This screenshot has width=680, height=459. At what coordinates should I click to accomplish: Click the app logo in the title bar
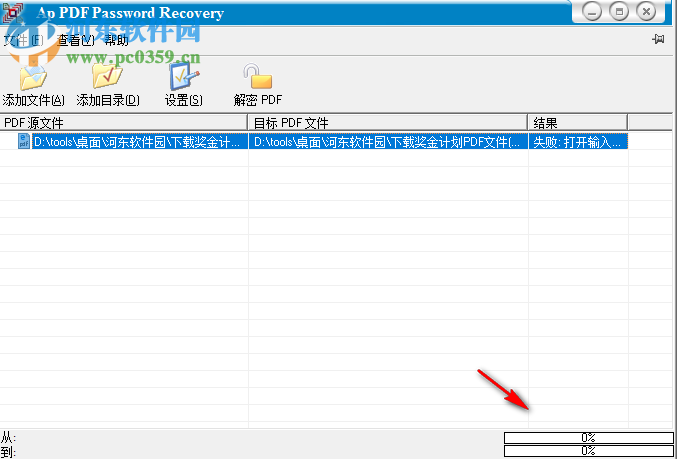[x=13, y=12]
